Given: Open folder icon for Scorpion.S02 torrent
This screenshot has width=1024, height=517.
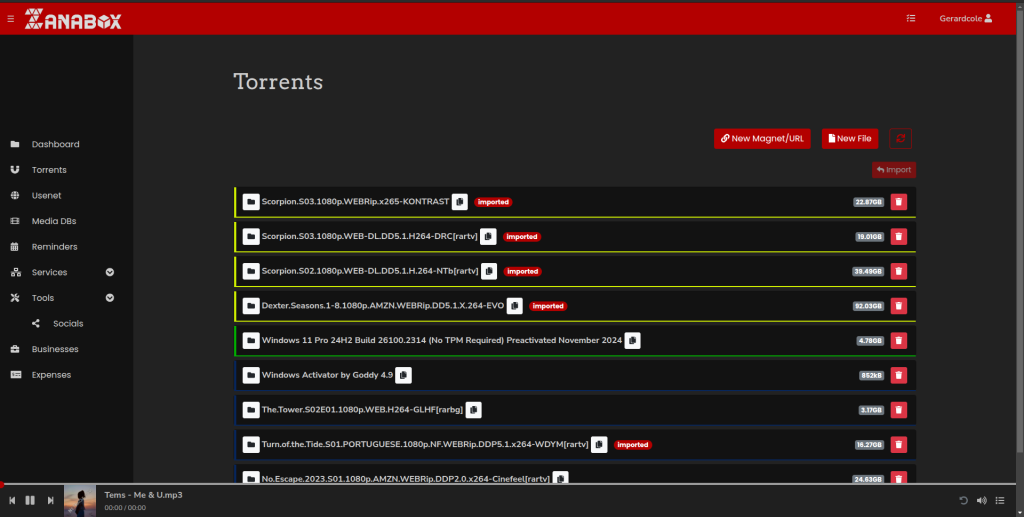Looking at the screenshot, I should point(251,271).
